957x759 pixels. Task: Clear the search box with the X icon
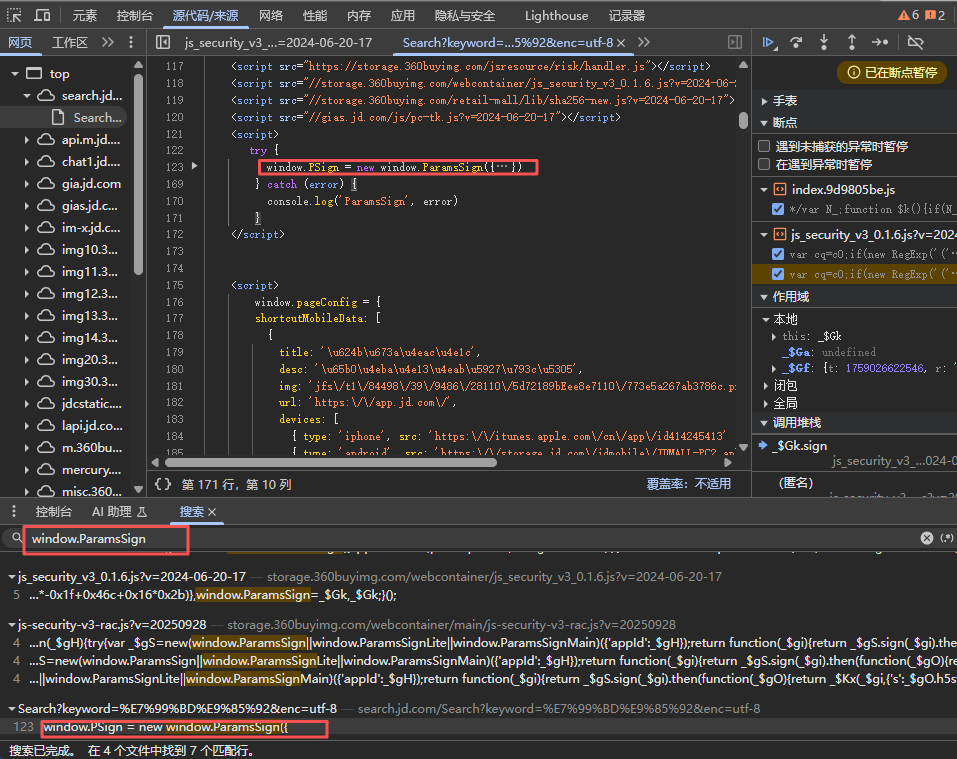pyautogui.click(x=927, y=538)
